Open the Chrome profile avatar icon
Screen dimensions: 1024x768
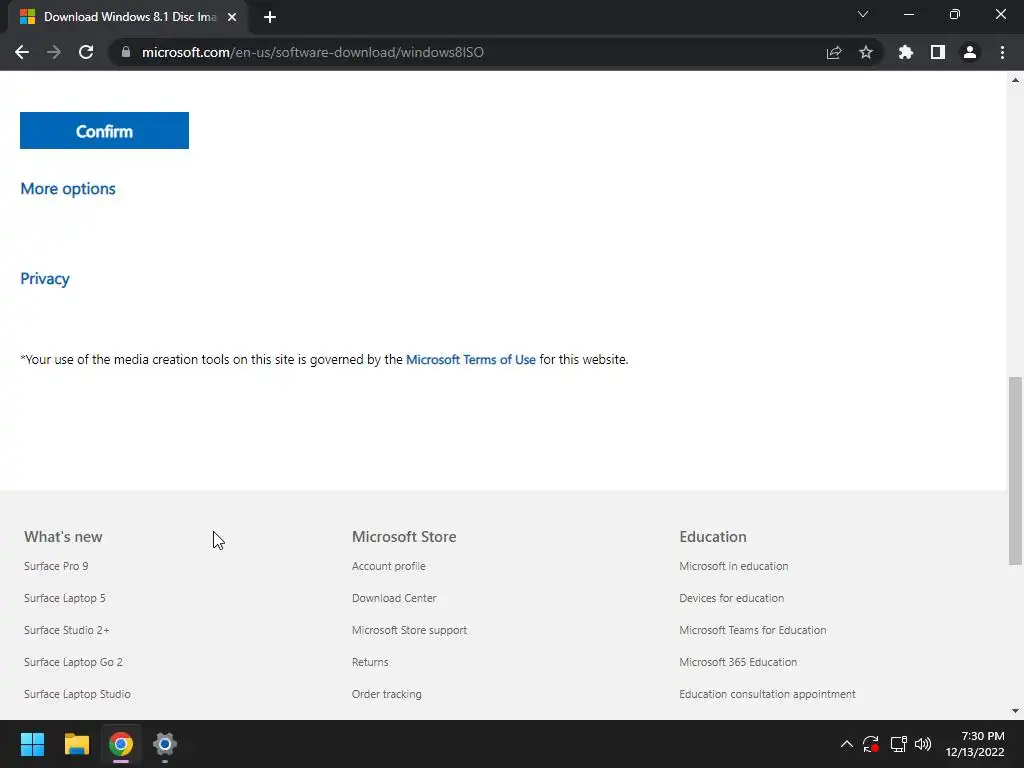pos(970,52)
